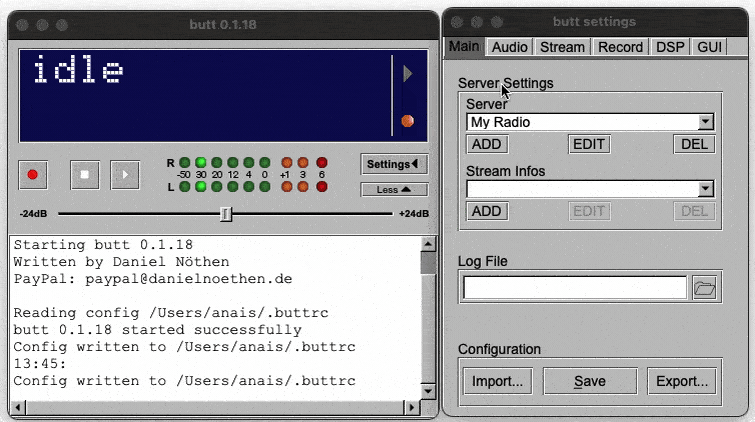The width and height of the screenshot is (755, 422).
Task: Click the arrow indicator in the display
Action: point(407,74)
